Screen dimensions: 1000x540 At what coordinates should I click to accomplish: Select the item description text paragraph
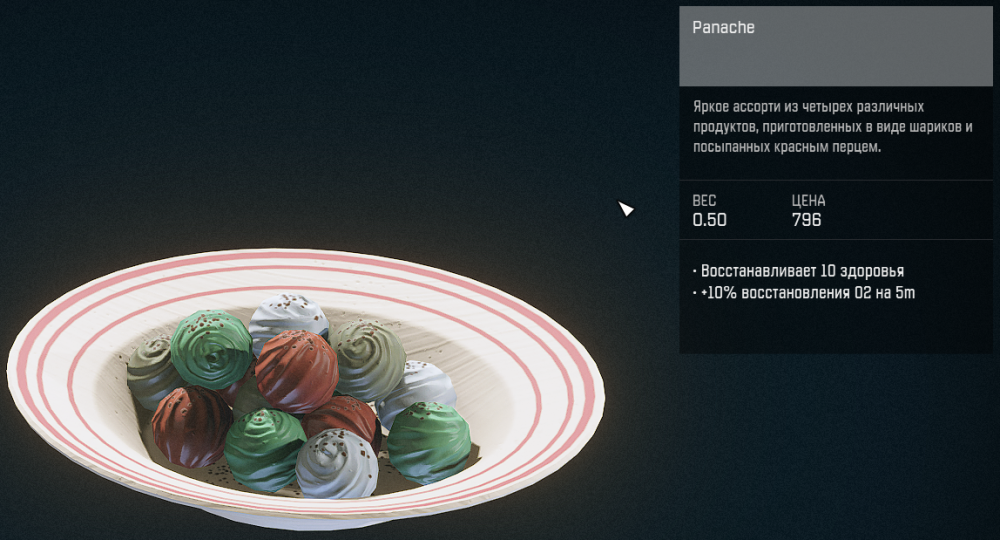(x=832, y=126)
